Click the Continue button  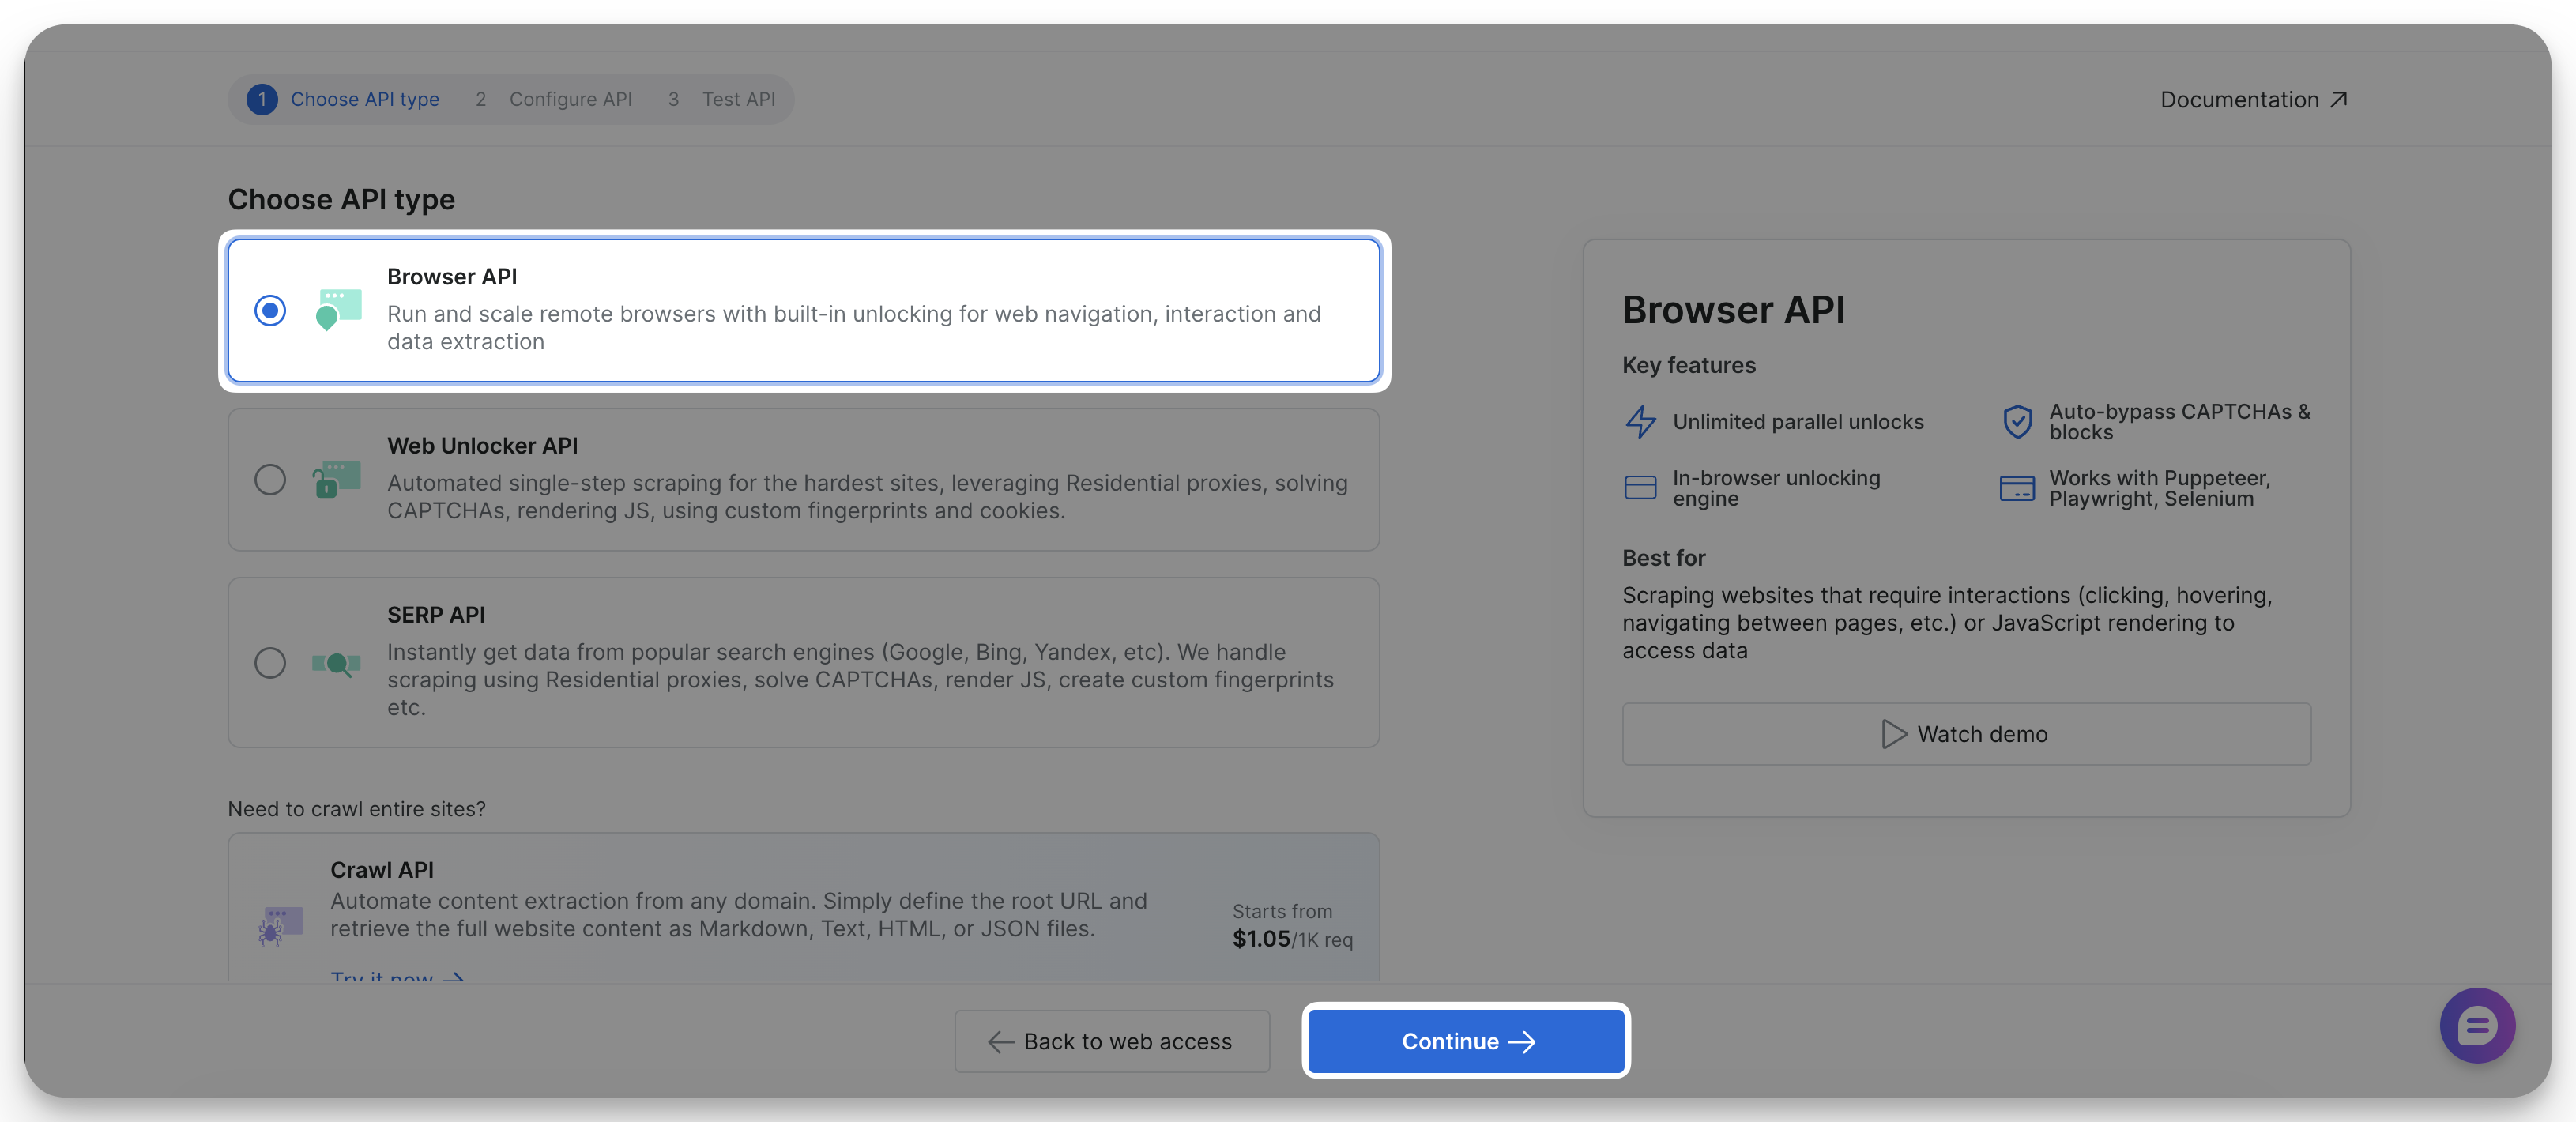(x=1466, y=1041)
